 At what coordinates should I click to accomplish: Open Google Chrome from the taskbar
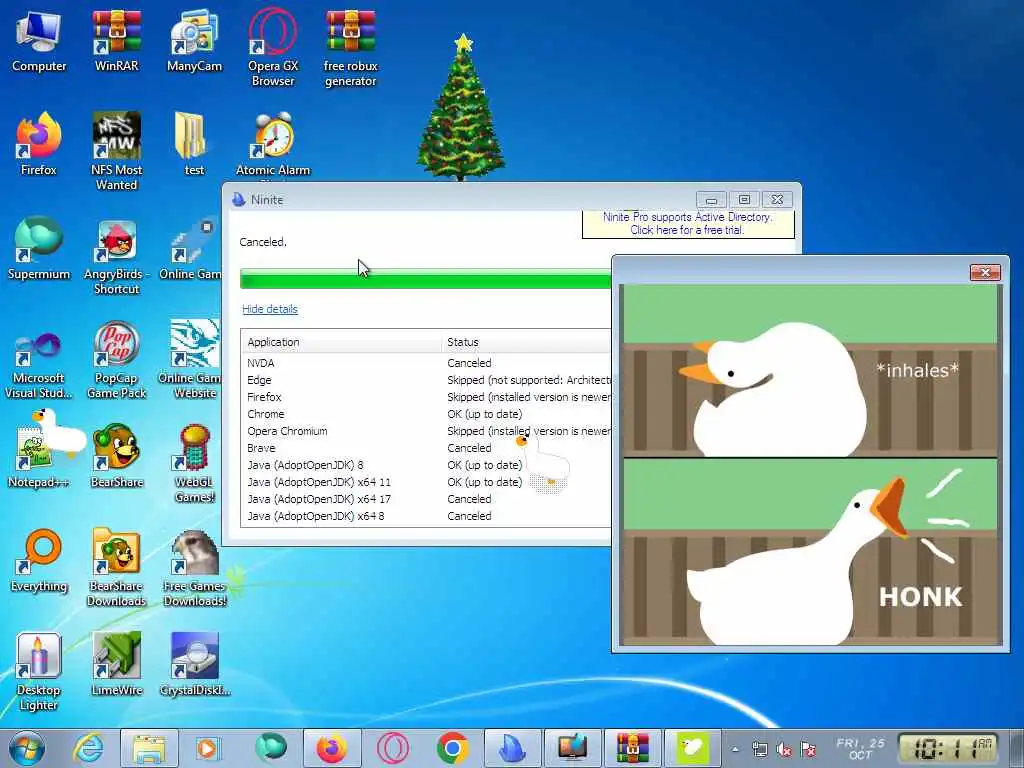pyautogui.click(x=453, y=748)
